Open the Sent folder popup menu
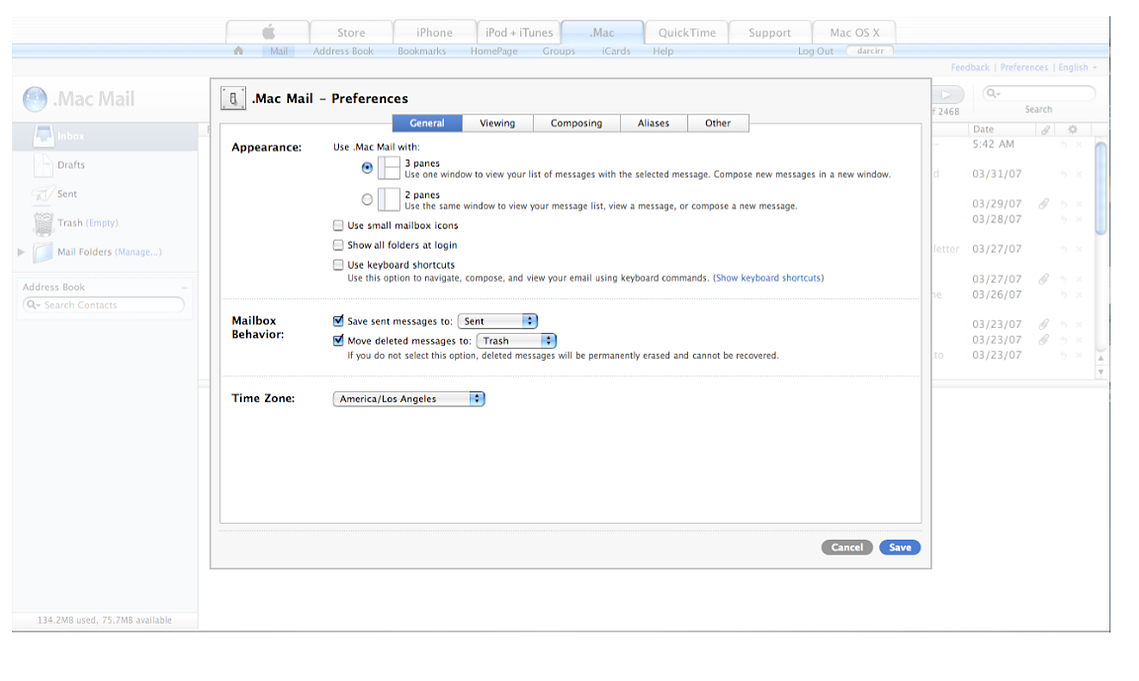Screen dimensions: 1139x681 [x=498, y=321]
